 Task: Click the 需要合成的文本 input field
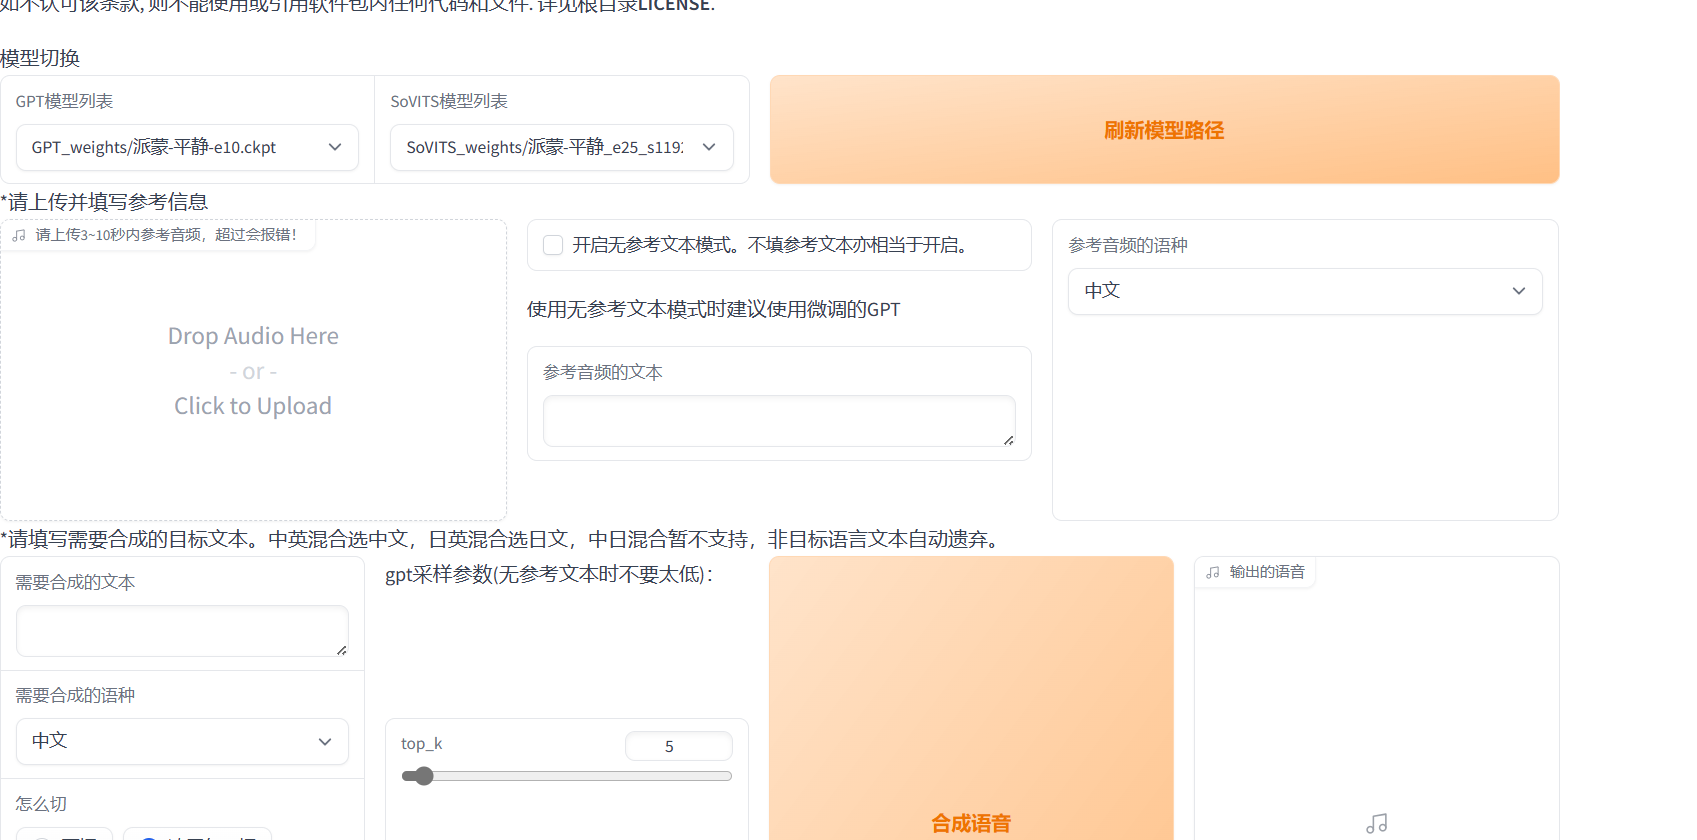point(182,631)
